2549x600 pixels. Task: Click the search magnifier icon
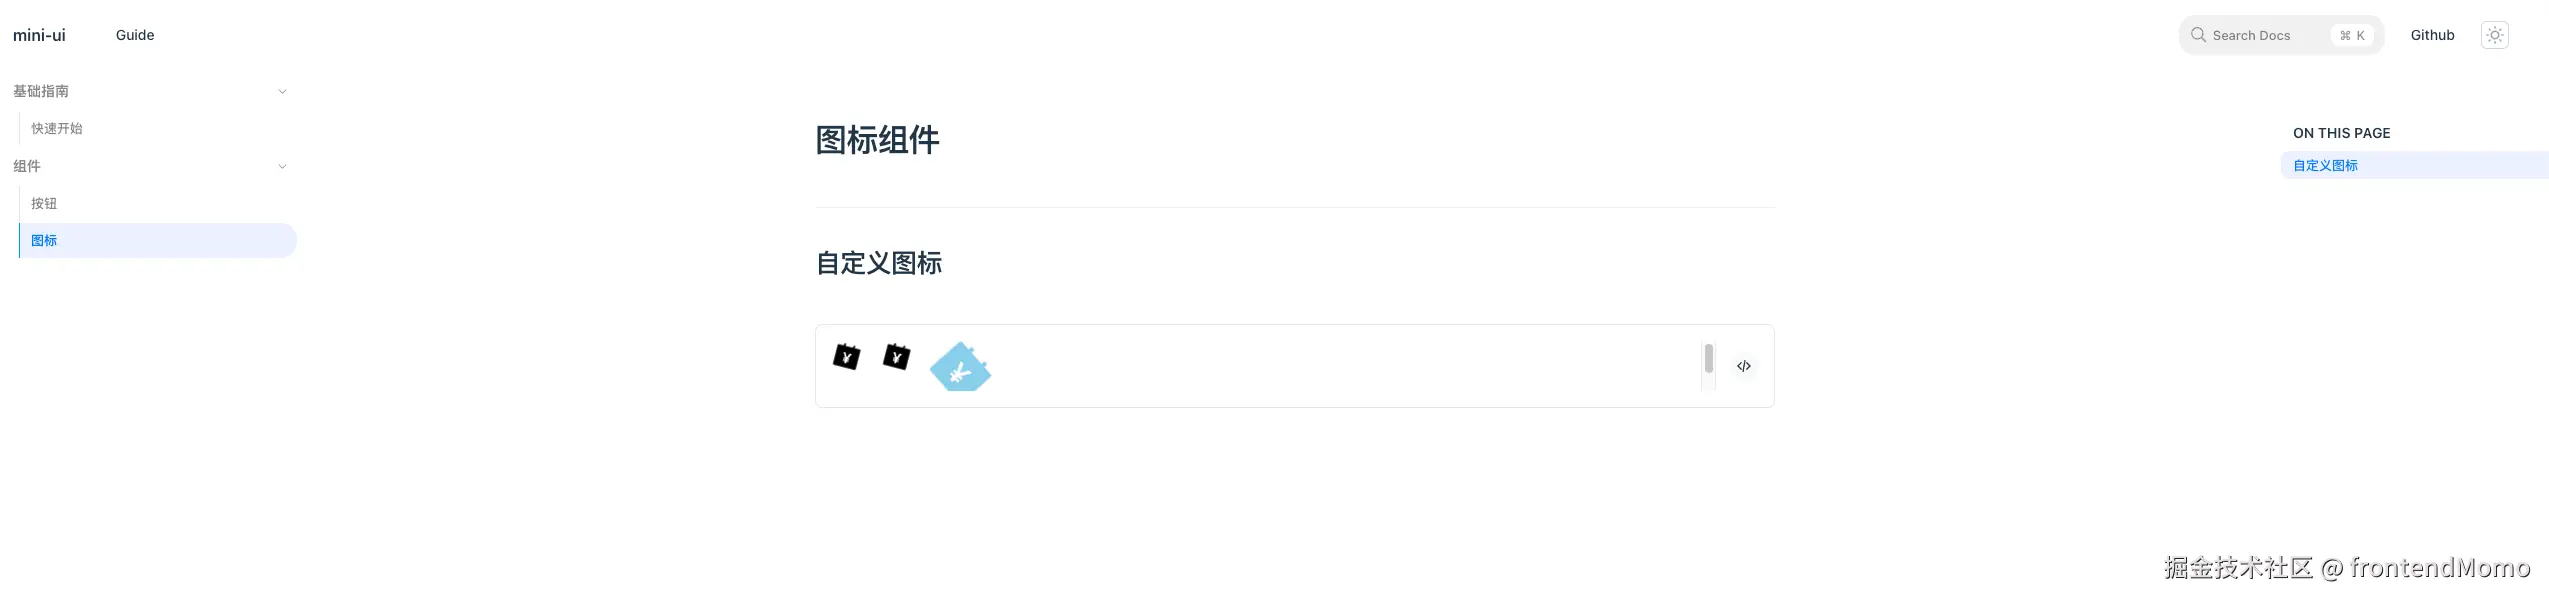click(x=2198, y=35)
